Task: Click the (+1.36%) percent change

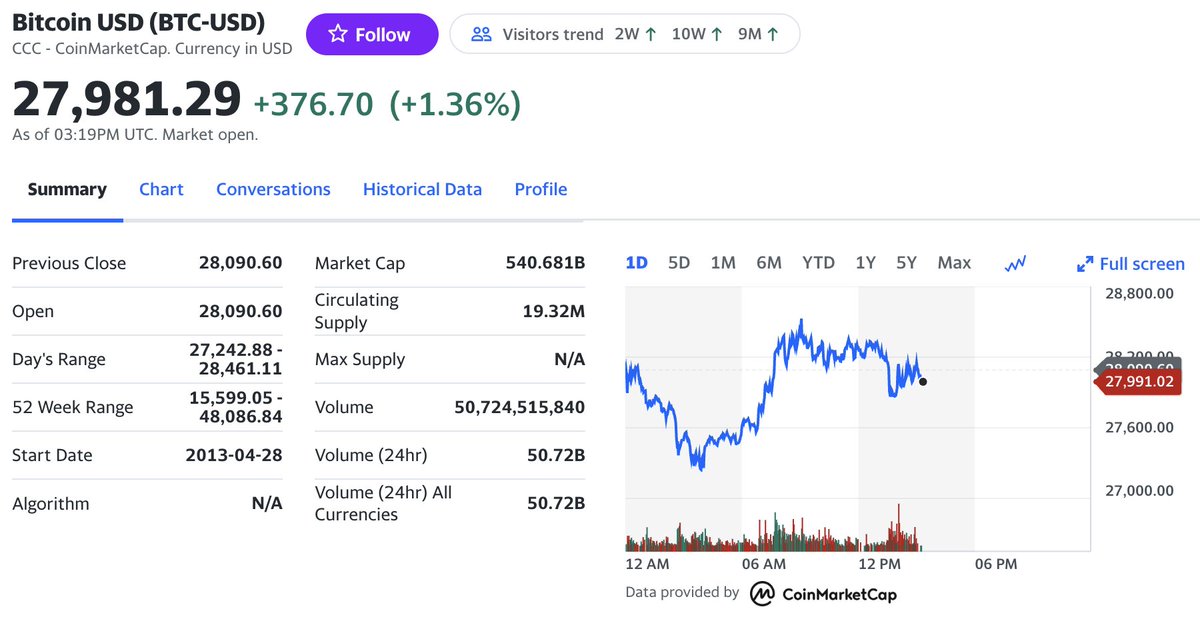Action: [x=455, y=103]
